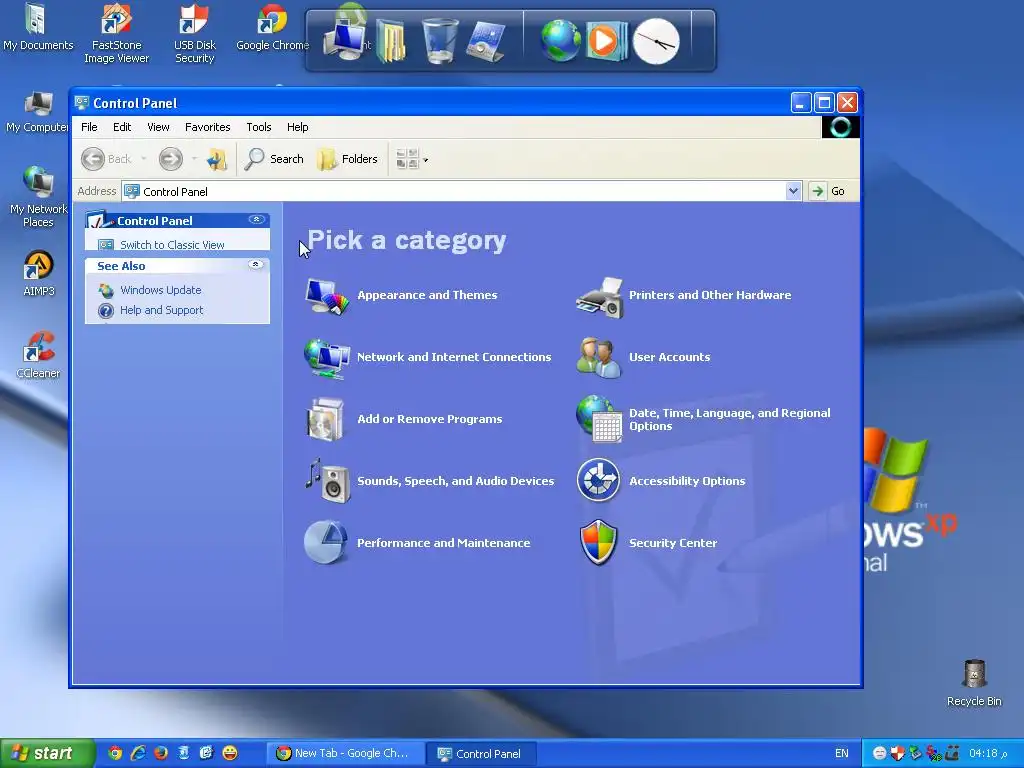This screenshot has height=768, width=1024.
Task: Click the system tray clock showing 04:18
Action: (987, 754)
